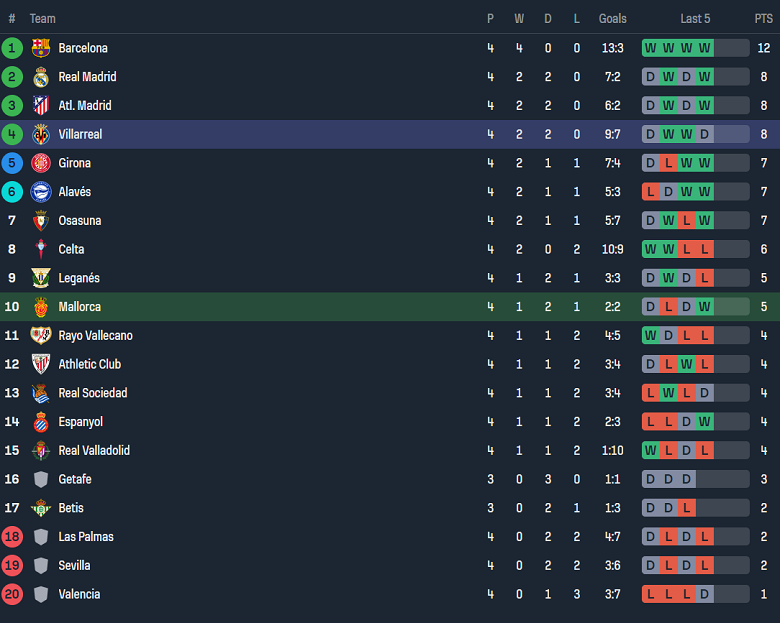Click the Last 5 column header
The image size is (780, 623).
[x=695, y=19]
